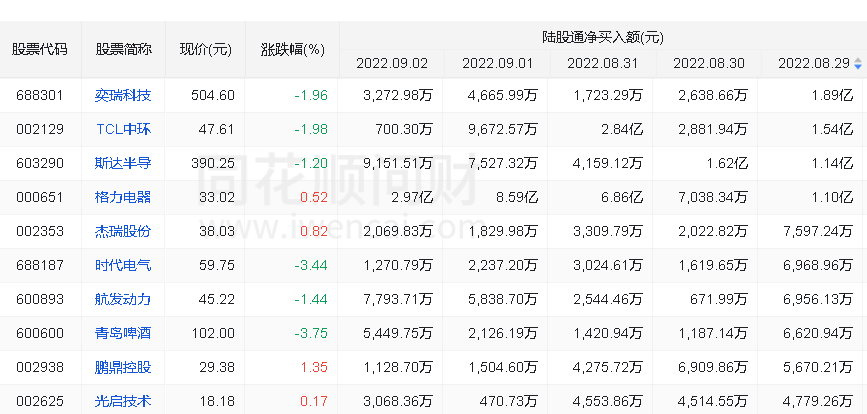Select stock code 688301

pyautogui.click(x=39, y=95)
